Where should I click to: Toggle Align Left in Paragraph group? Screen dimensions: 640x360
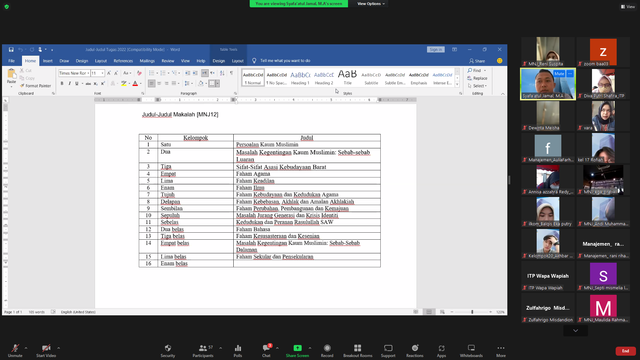pyautogui.click(x=151, y=84)
